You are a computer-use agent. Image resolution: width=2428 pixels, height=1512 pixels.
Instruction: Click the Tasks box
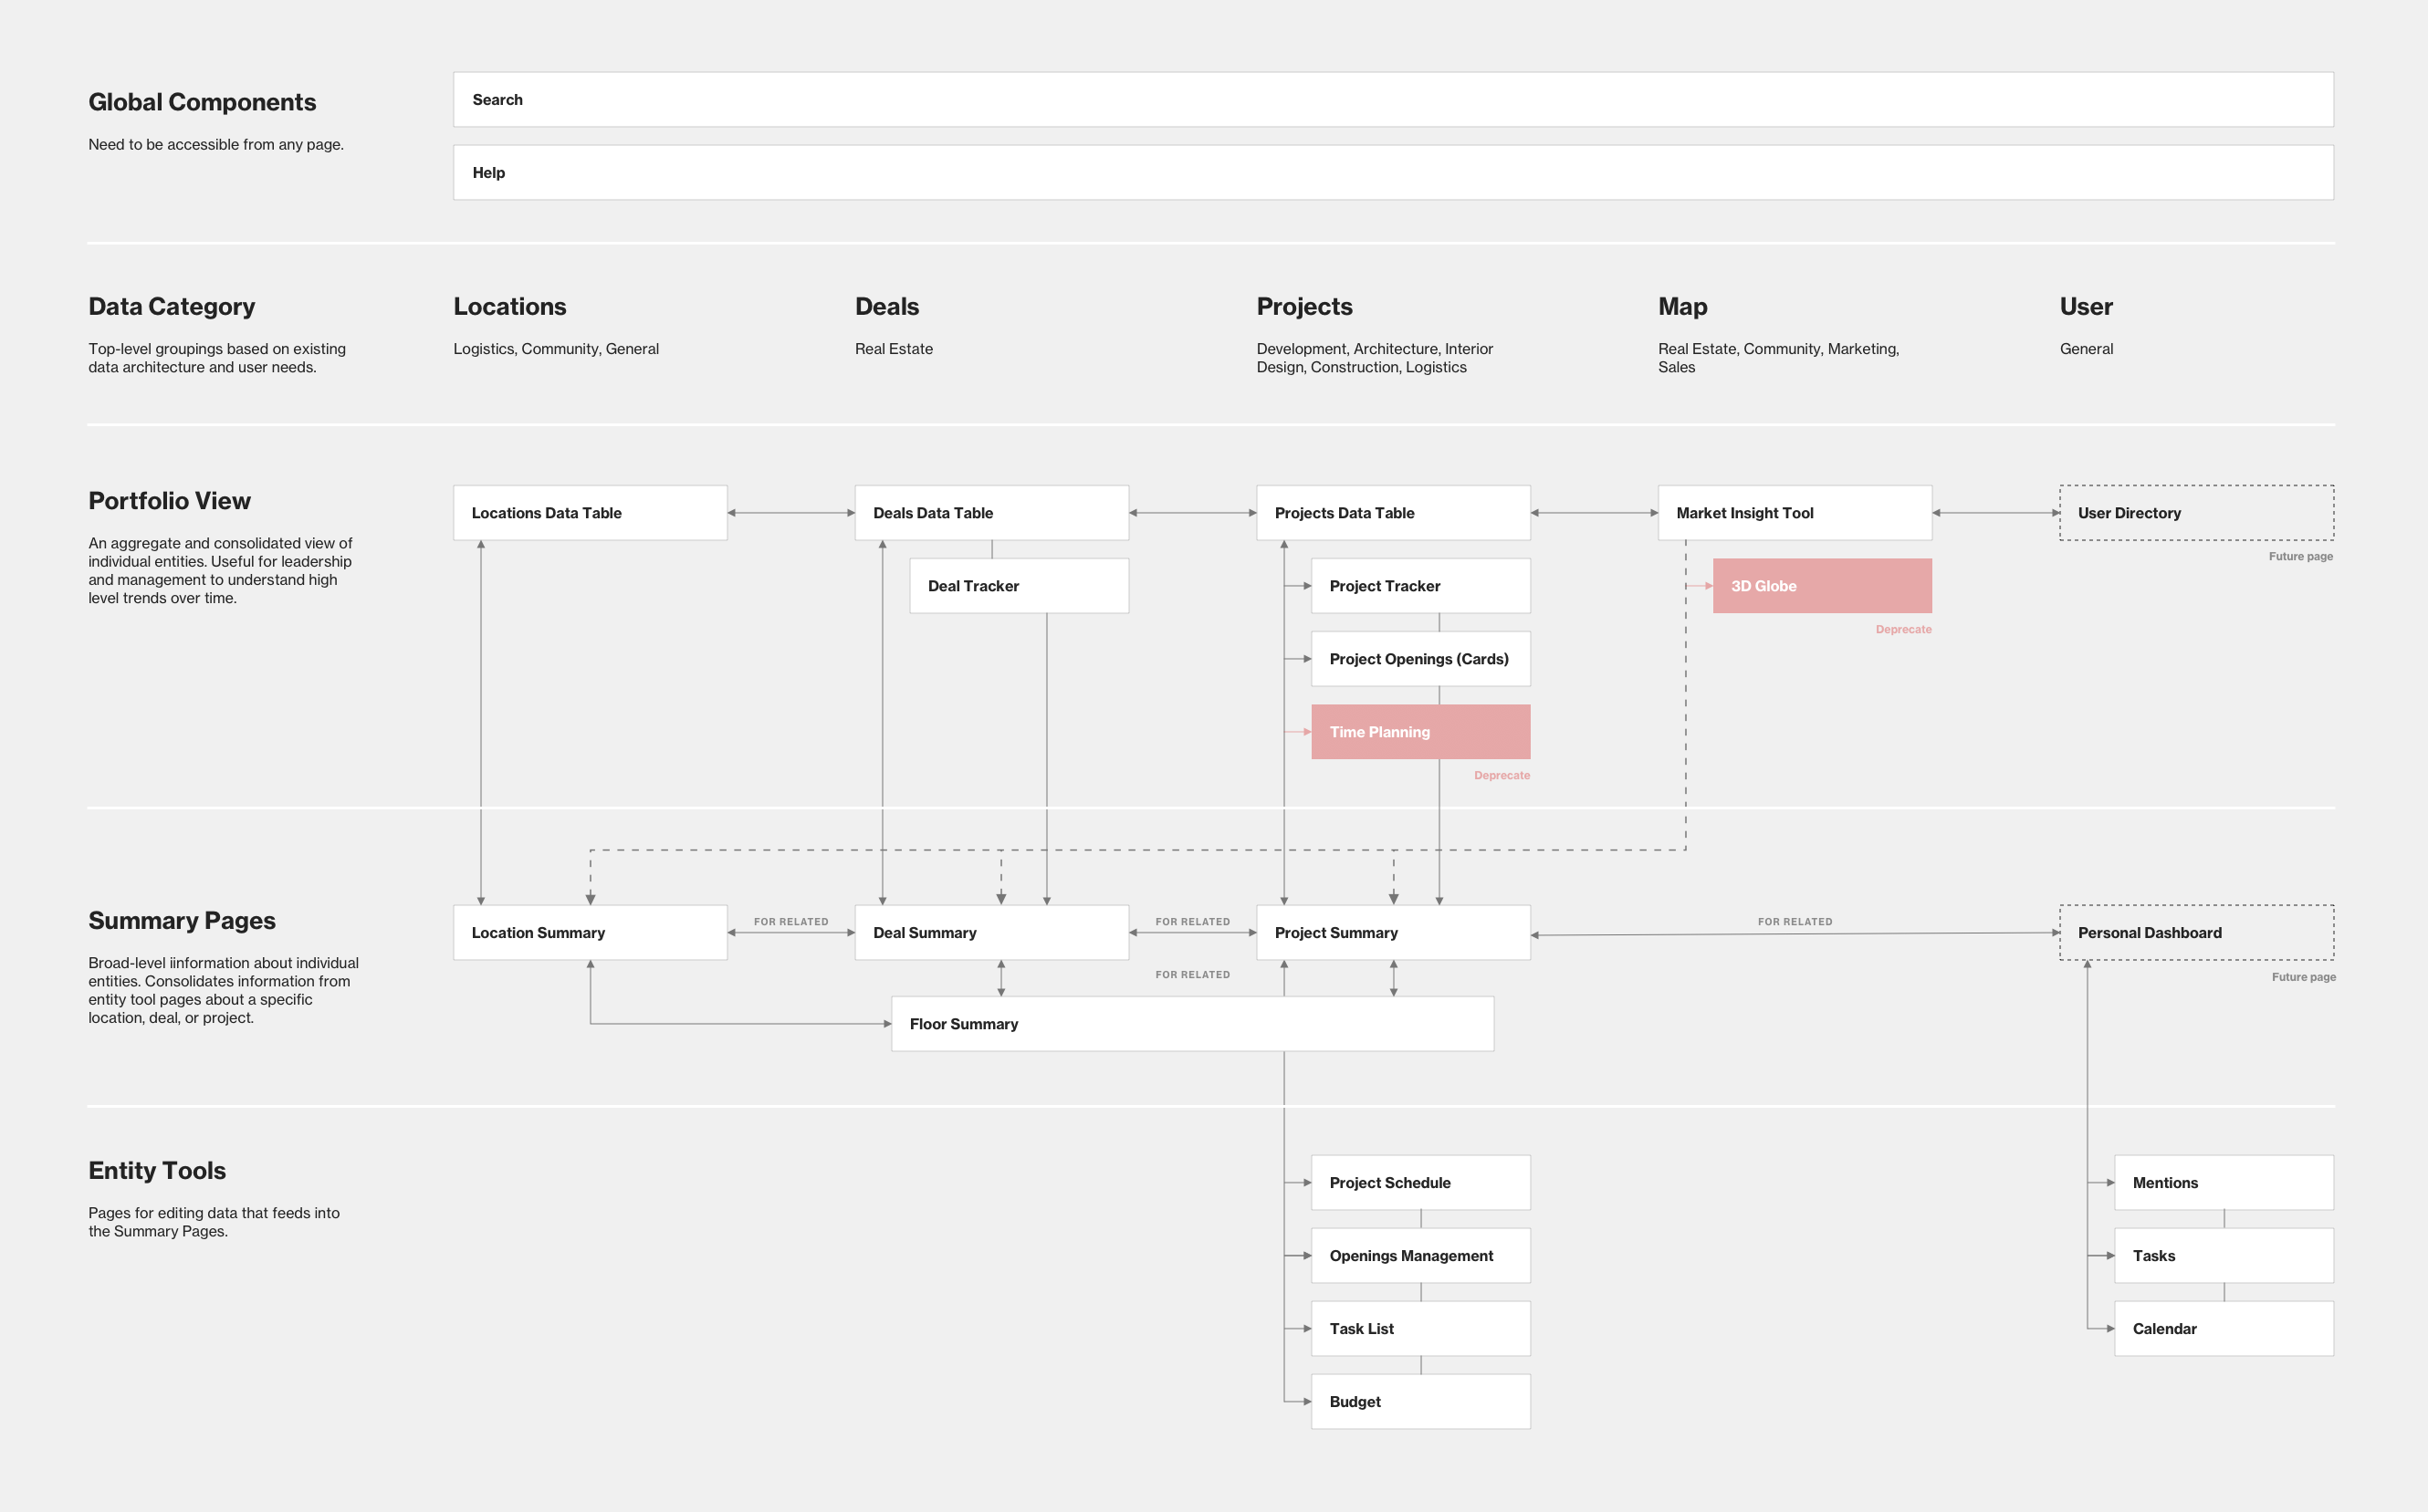pos(2224,1256)
